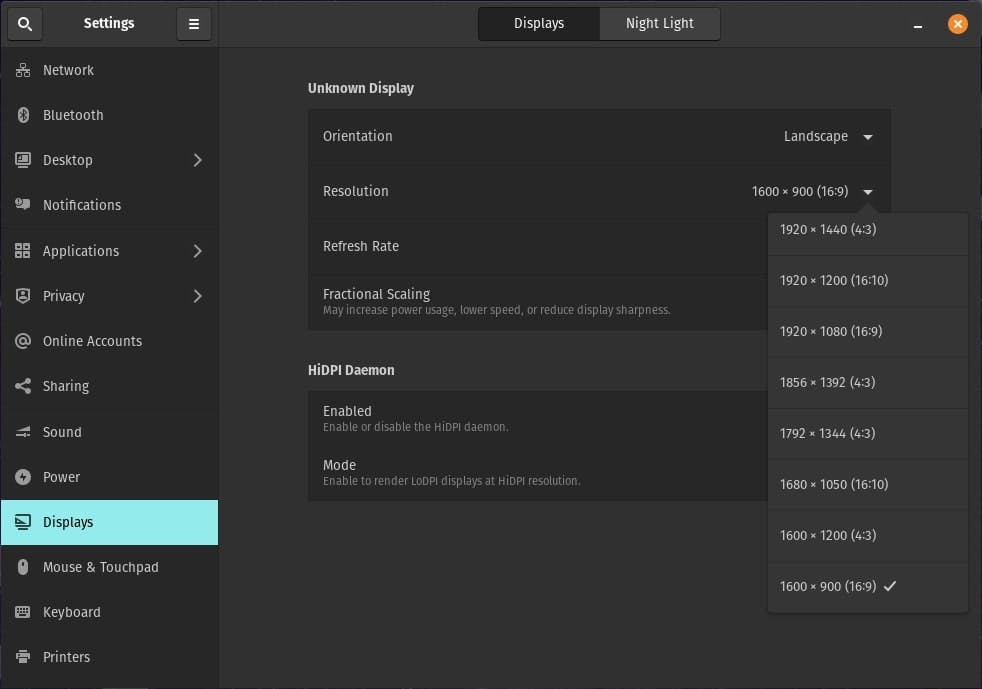Click the Power icon in sidebar
This screenshot has width=982, height=689.
(x=23, y=477)
